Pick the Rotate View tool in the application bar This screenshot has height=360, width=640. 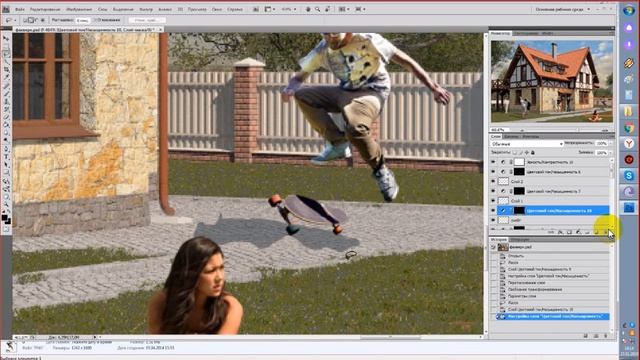[x=328, y=9]
